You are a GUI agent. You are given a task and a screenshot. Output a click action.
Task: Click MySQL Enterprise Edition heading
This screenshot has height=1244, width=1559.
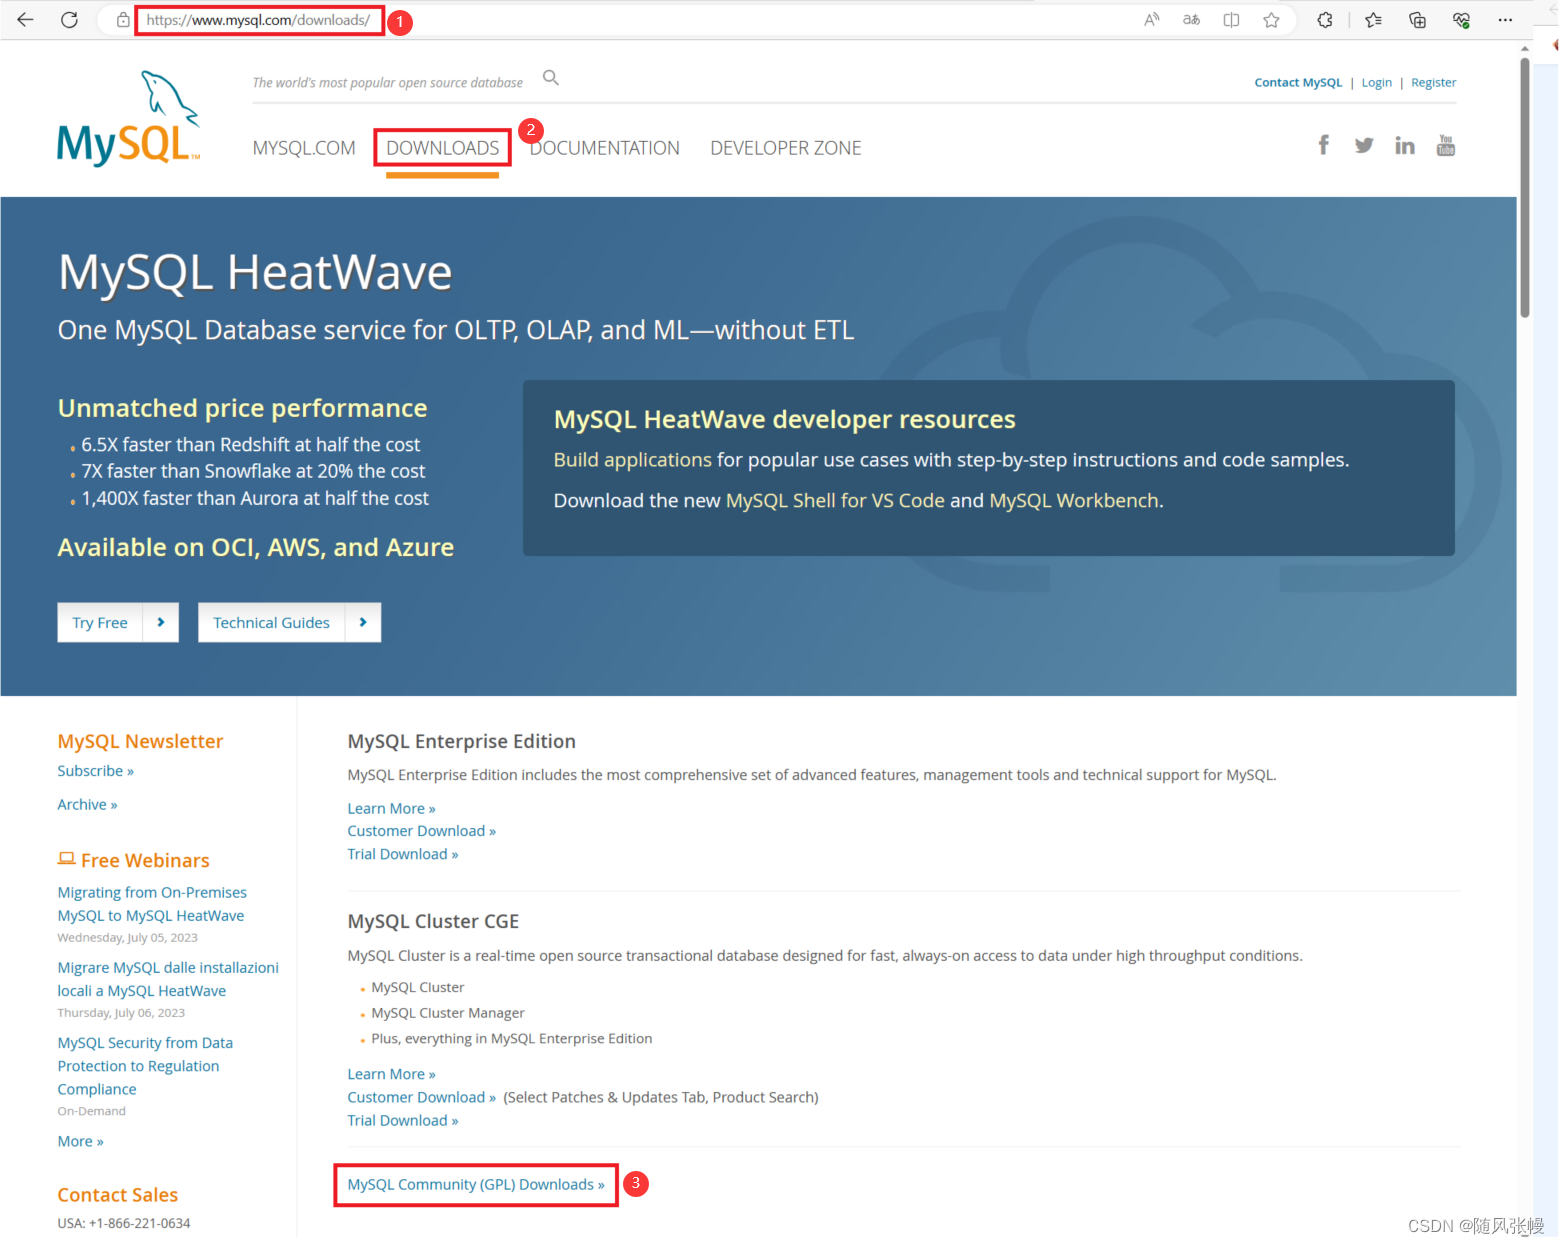[461, 742]
